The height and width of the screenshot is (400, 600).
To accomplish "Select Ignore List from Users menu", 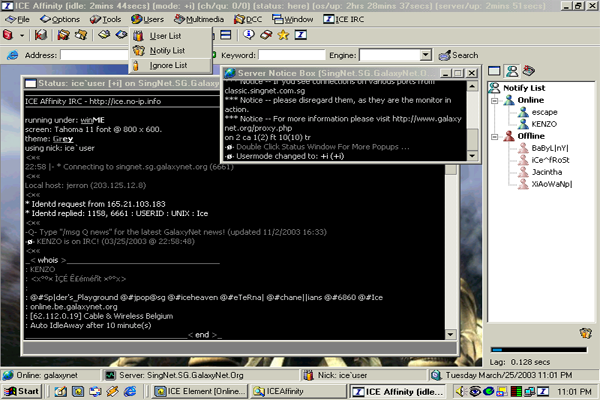I will point(170,65).
